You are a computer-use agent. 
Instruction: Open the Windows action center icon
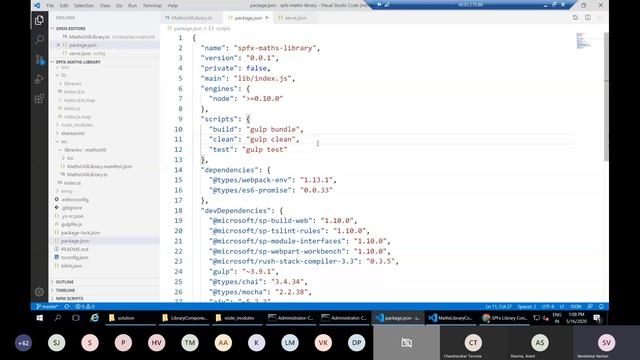[x=597, y=318]
